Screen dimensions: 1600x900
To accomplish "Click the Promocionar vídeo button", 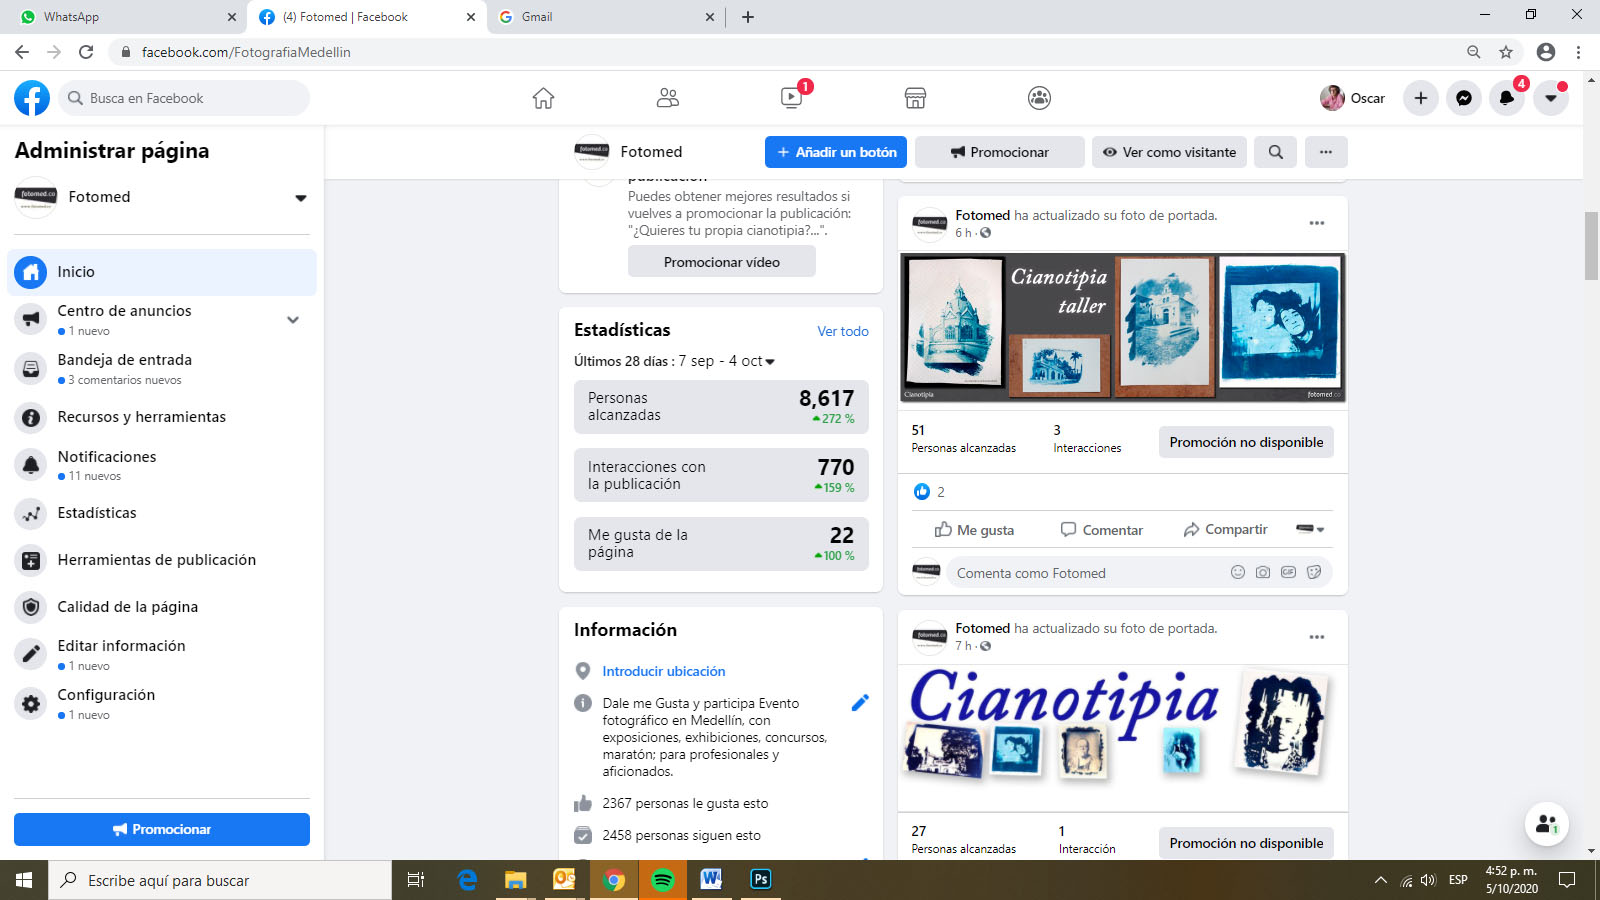I will point(721,262).
